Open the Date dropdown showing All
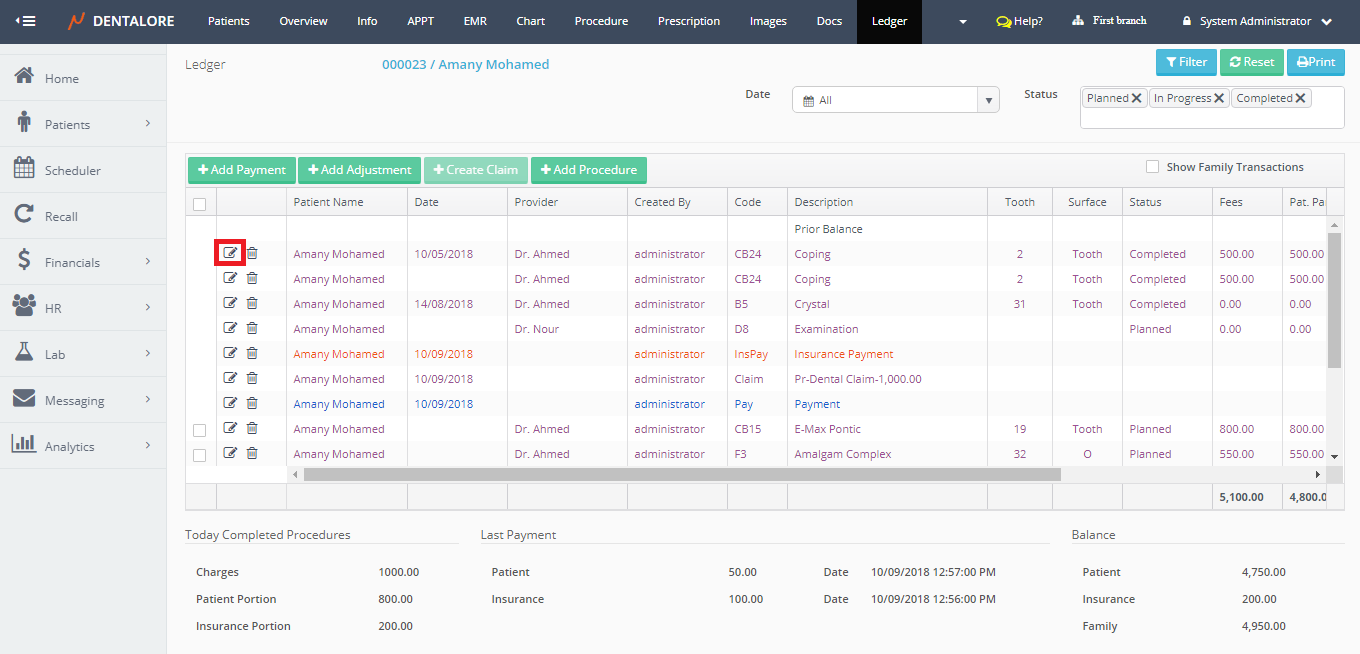Viewport: 1360px width, 654px height. click(895, 100)
